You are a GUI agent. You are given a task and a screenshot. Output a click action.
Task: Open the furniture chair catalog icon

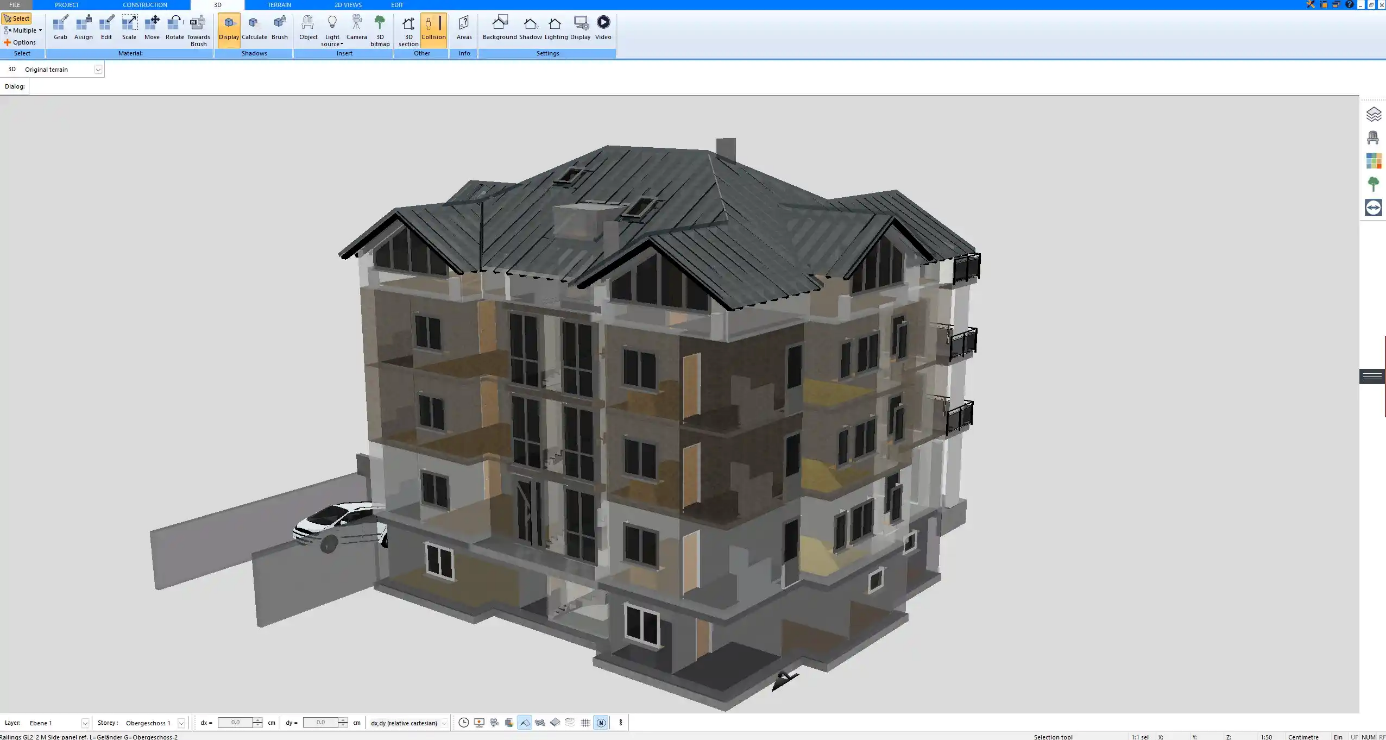pos(1373,138)
